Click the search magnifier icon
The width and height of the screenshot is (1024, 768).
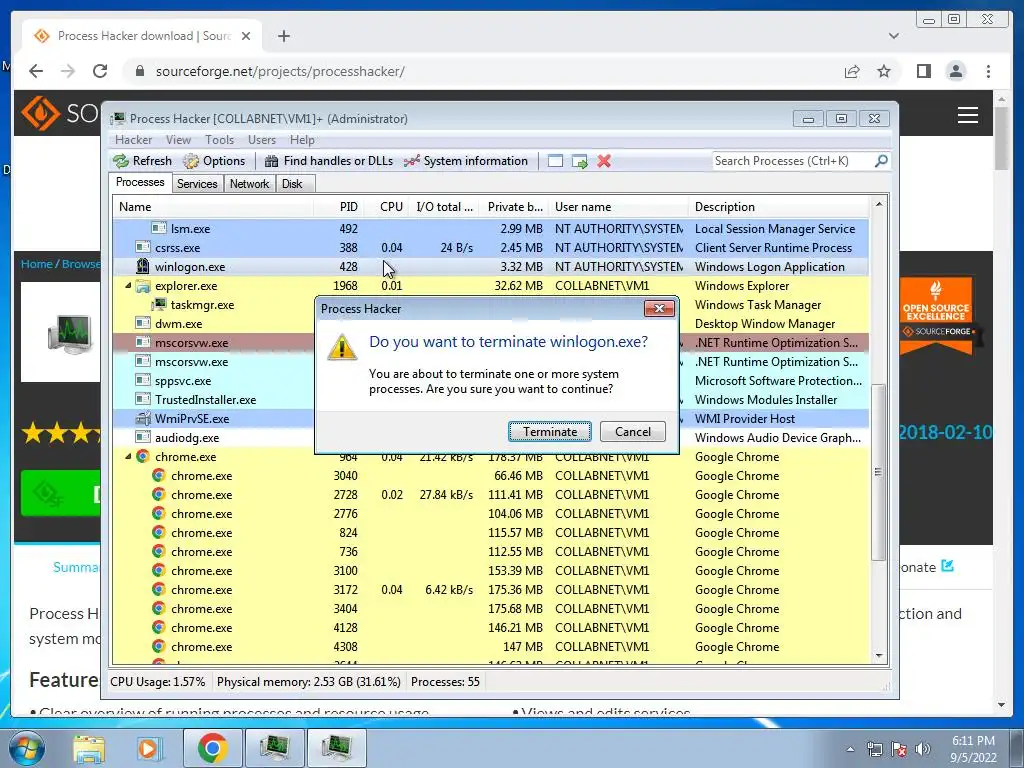point(881,161)
